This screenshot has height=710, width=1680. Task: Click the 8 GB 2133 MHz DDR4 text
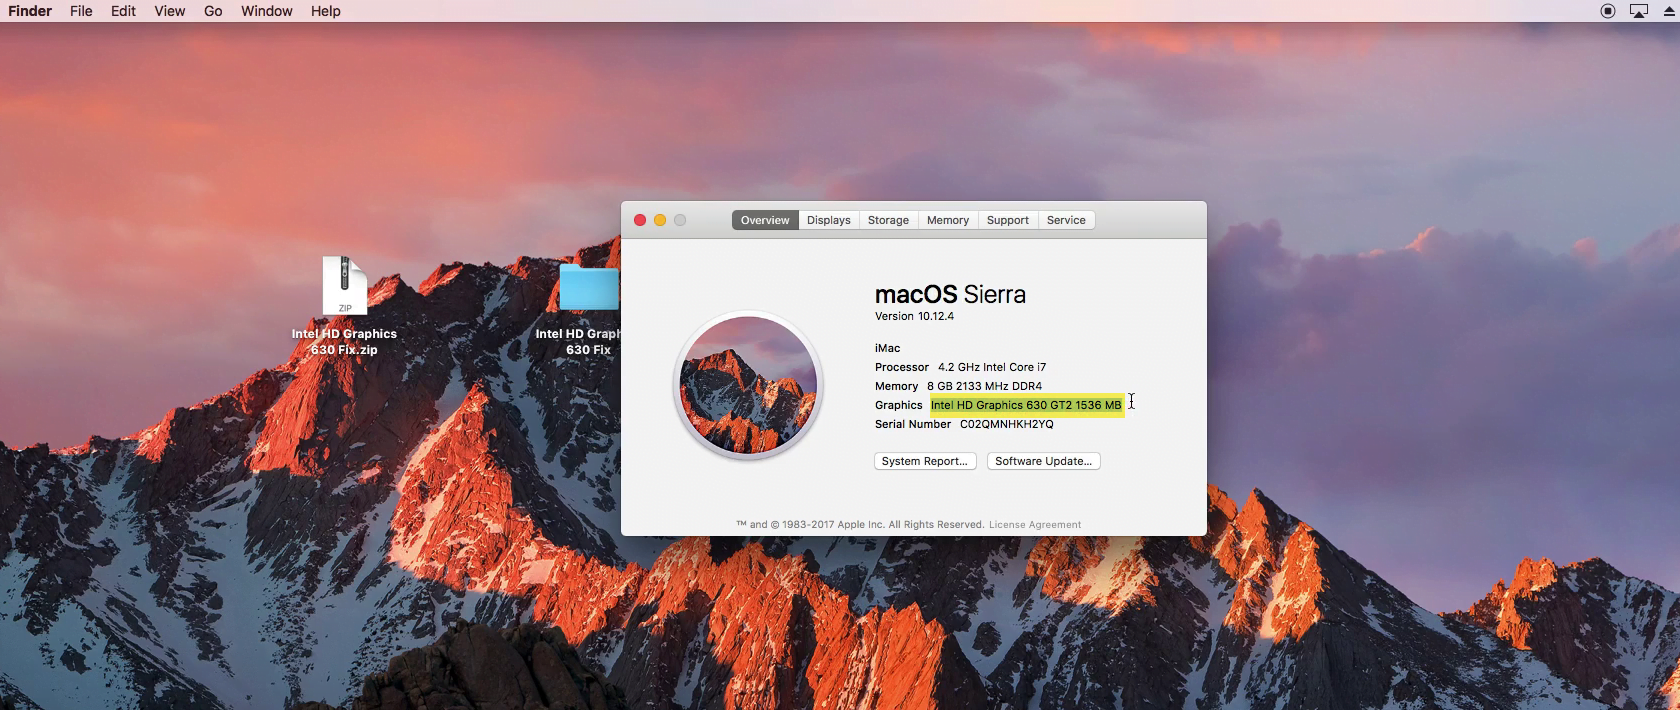tap(984, 386)
